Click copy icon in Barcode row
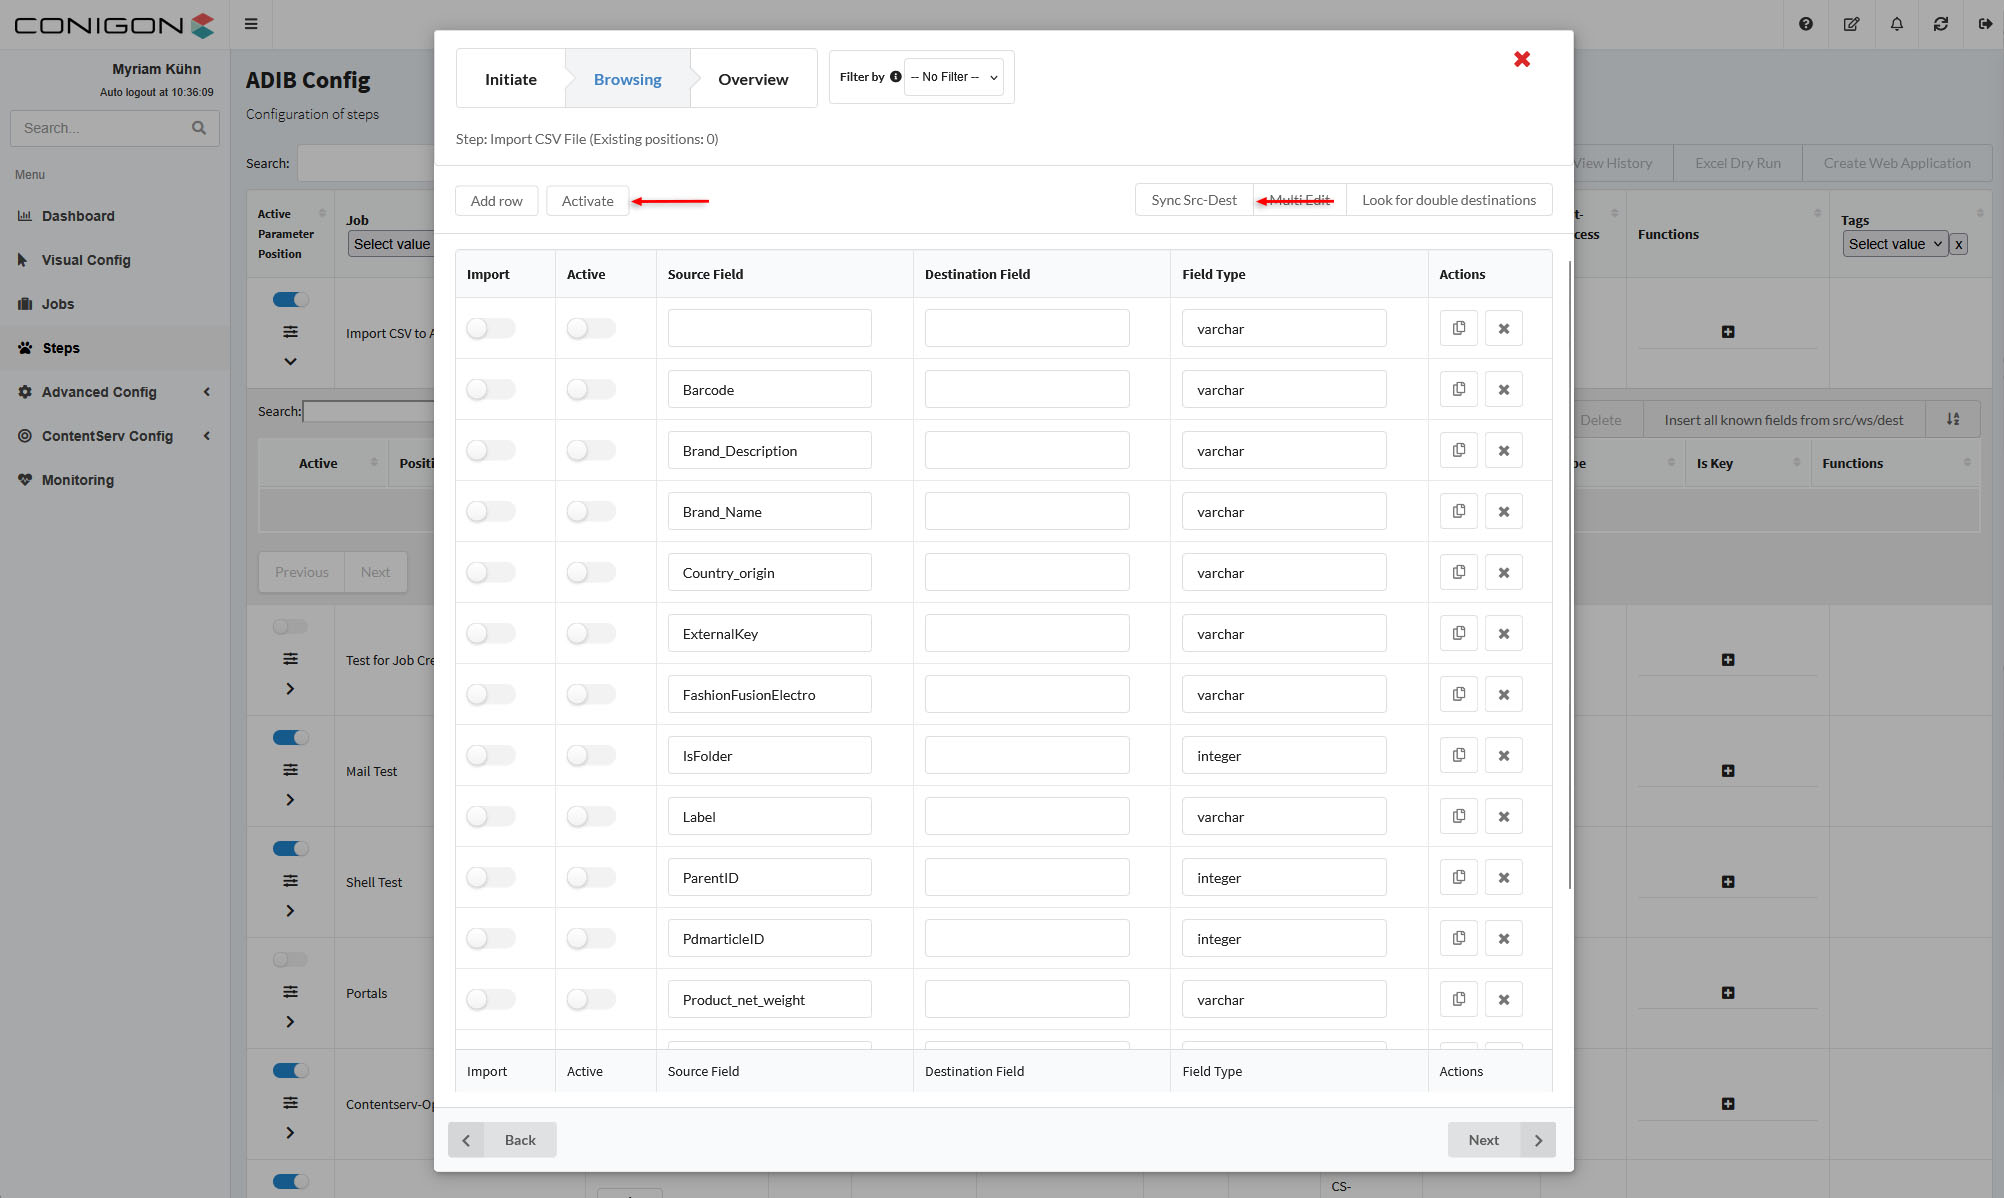The height and width of the screenshot is (1198, 2004). 1459,389
